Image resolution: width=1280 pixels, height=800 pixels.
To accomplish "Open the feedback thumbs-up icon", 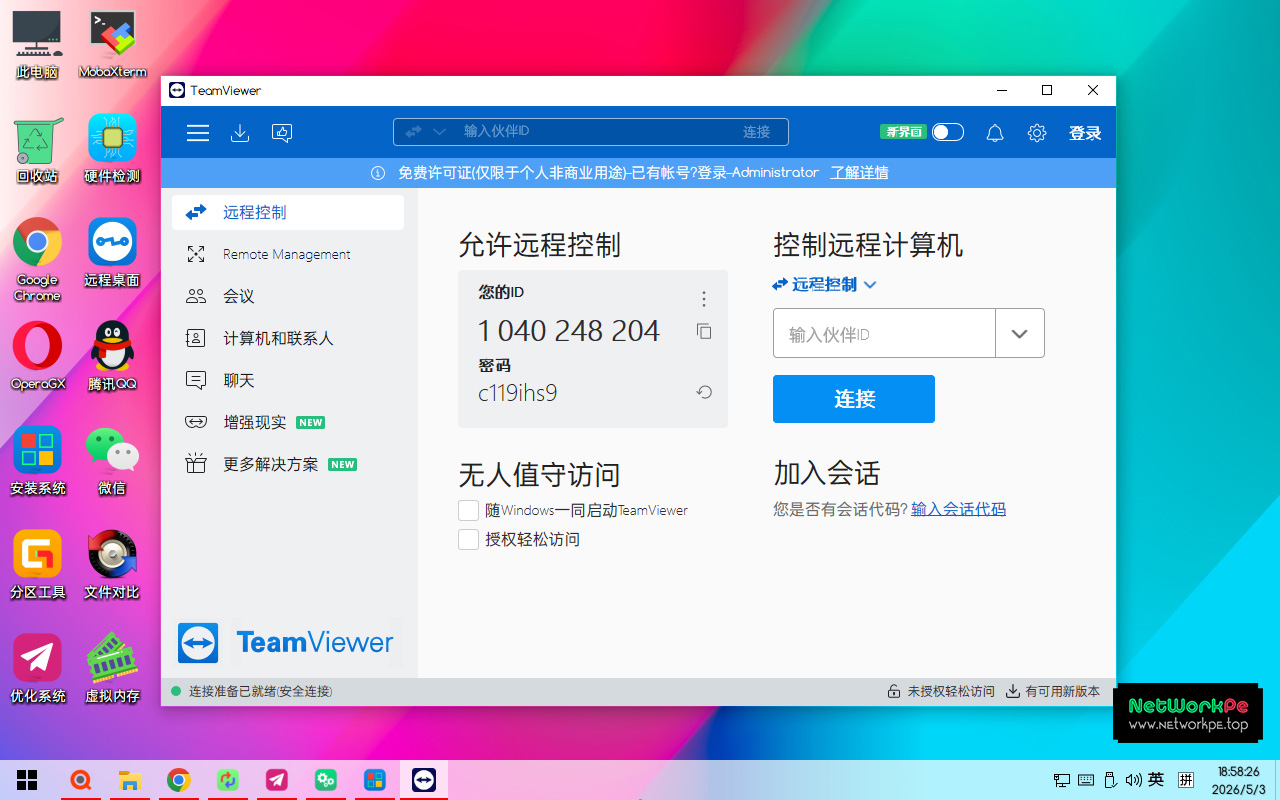I will (282, 133).
